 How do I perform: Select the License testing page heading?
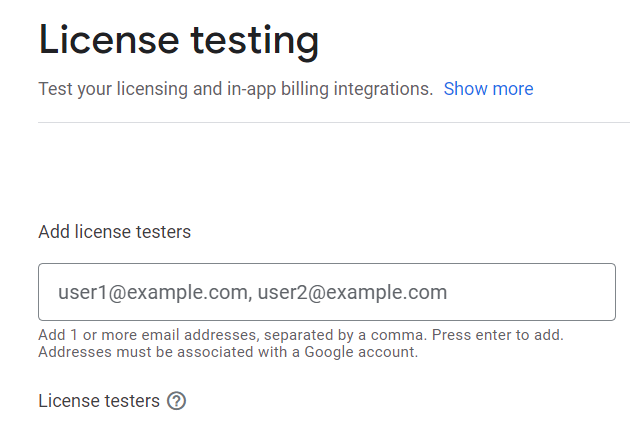pos(179,41)
